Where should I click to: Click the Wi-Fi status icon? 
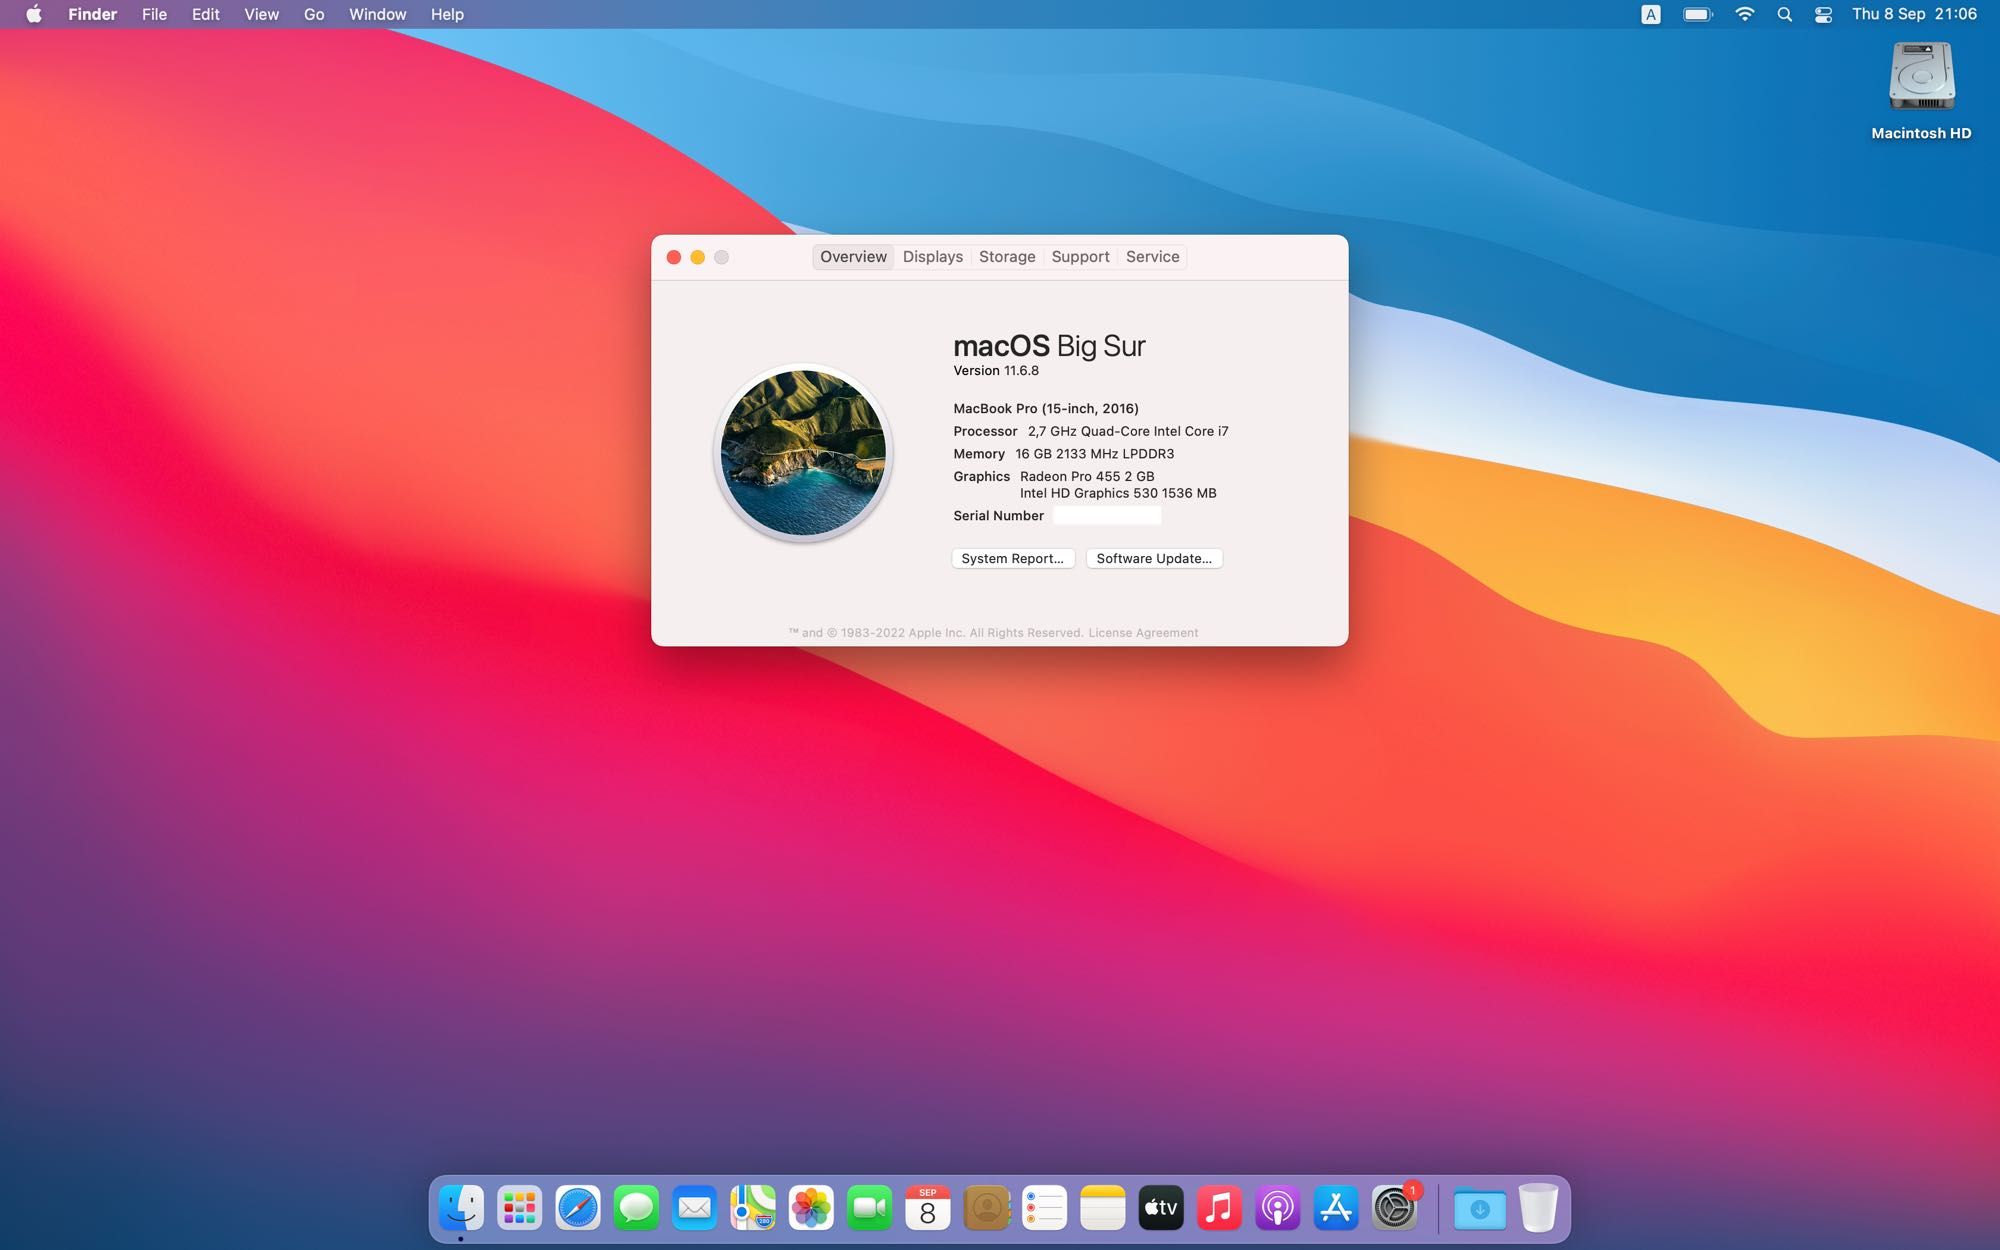pos(1745,14)
